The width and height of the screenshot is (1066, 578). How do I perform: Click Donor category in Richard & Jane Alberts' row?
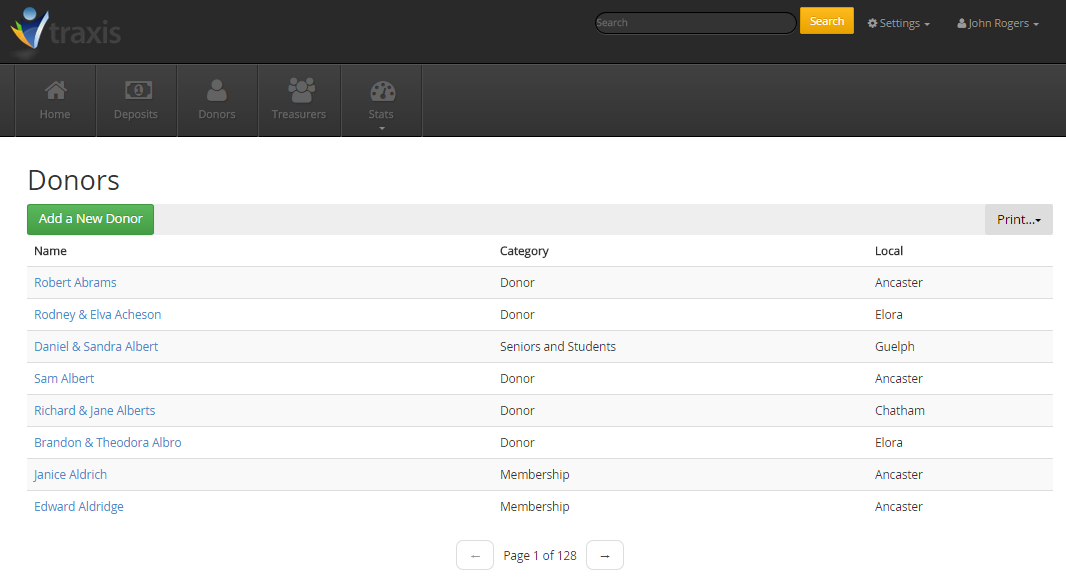517,410
